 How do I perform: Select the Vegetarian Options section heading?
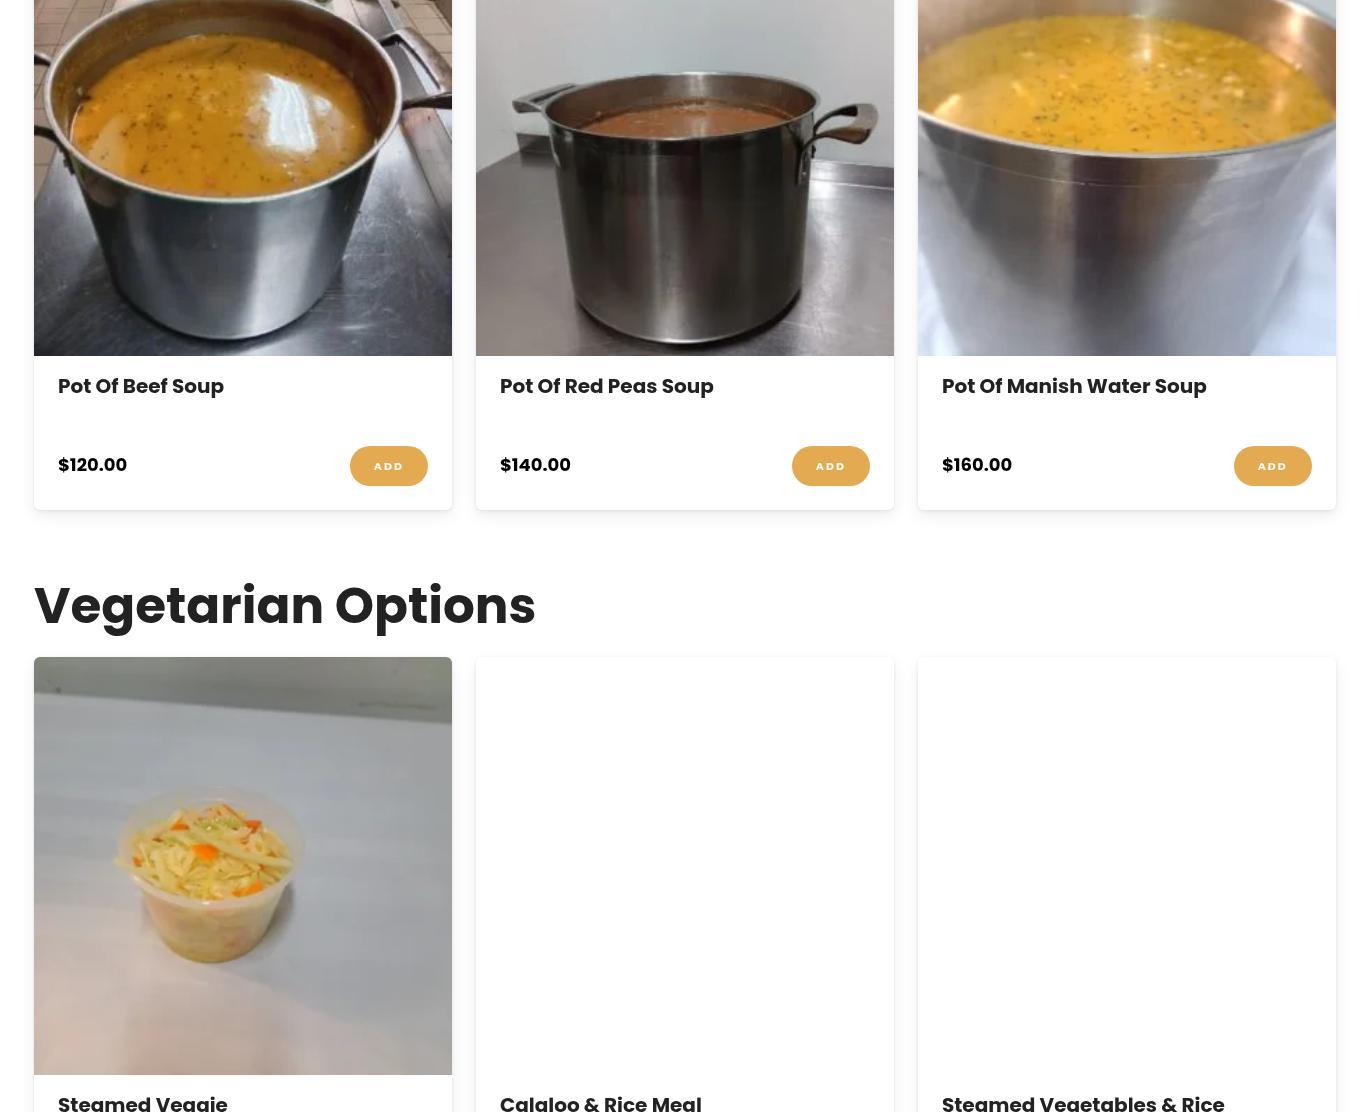[285, 606]
